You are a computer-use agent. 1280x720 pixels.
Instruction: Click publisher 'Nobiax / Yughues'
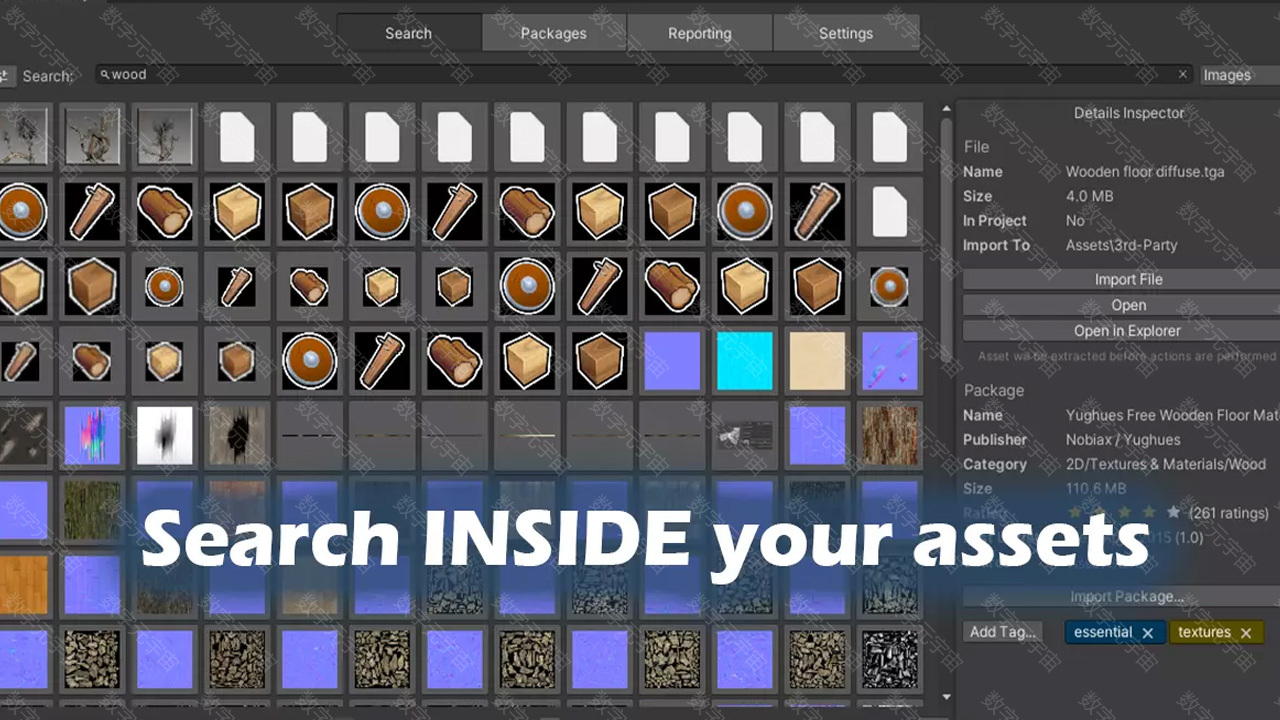point(1123,440)
